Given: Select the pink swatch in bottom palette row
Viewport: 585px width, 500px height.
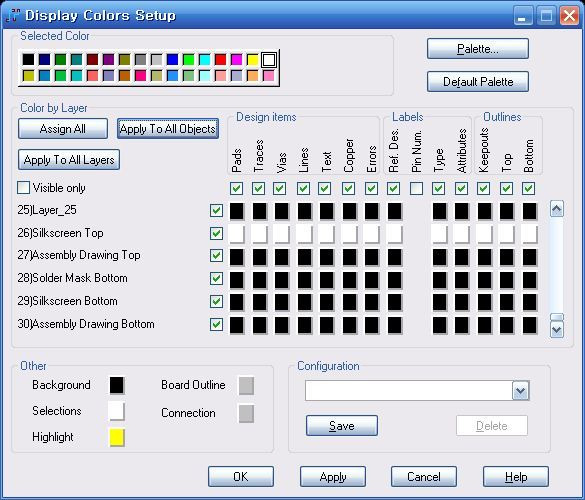Looking at the screenshot, I should tap(269, 76).
